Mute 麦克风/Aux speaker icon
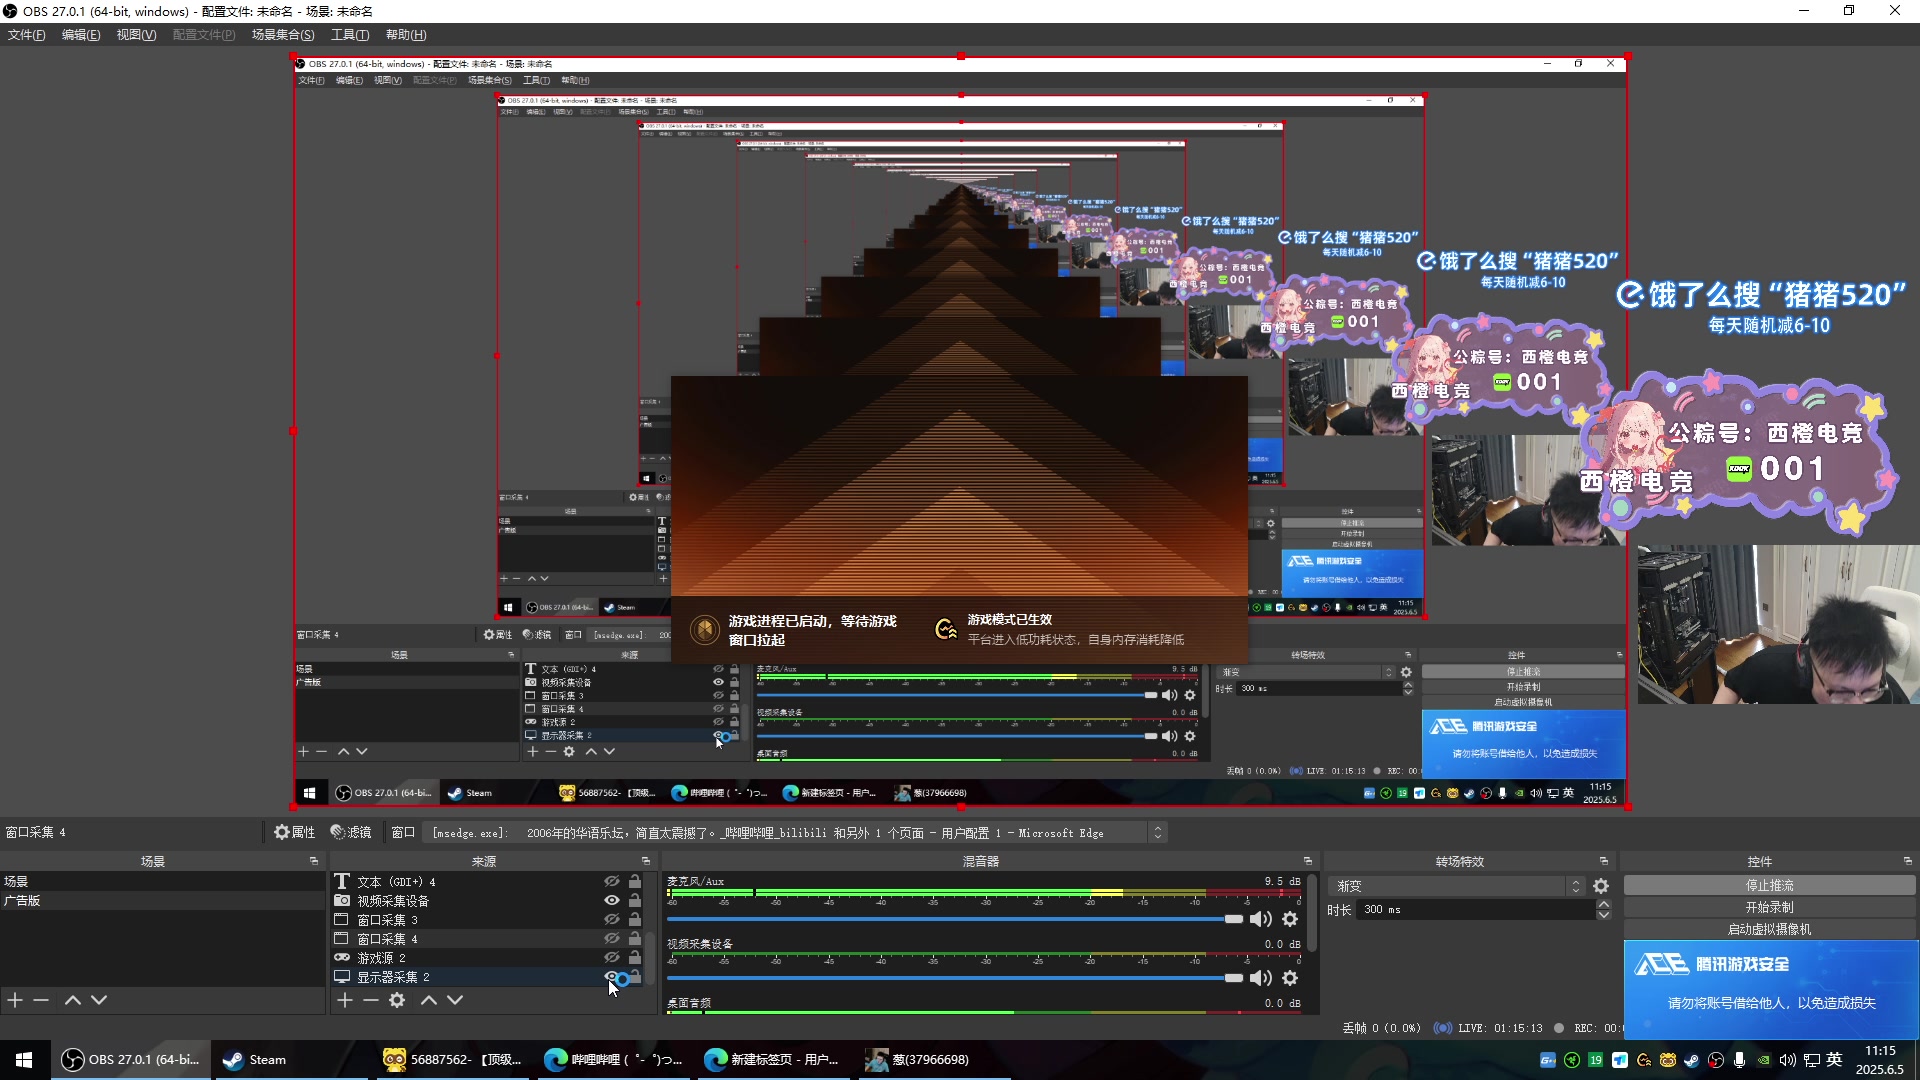Screen dimensions: 1920x1080 tap(1261, 919)
